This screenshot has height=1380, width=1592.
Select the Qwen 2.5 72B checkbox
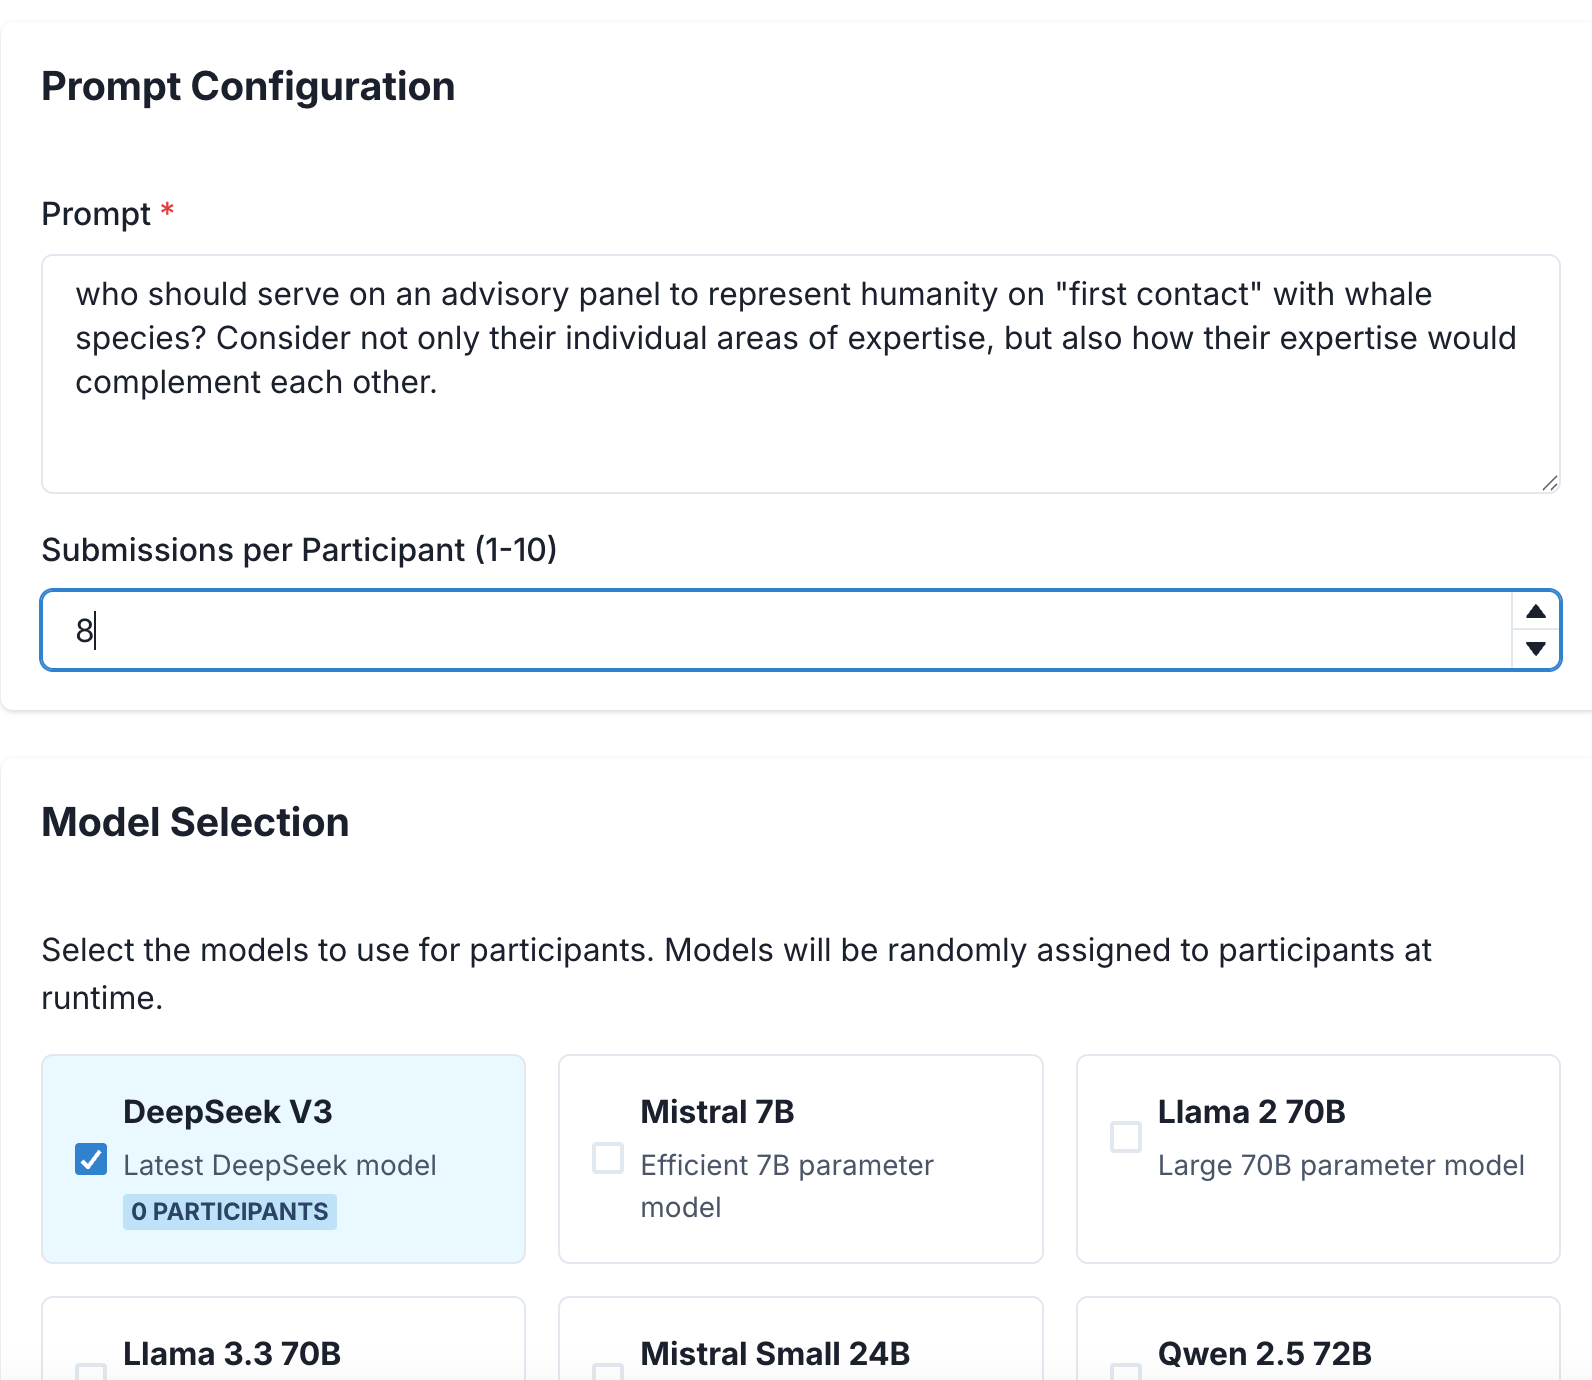1126,1372
